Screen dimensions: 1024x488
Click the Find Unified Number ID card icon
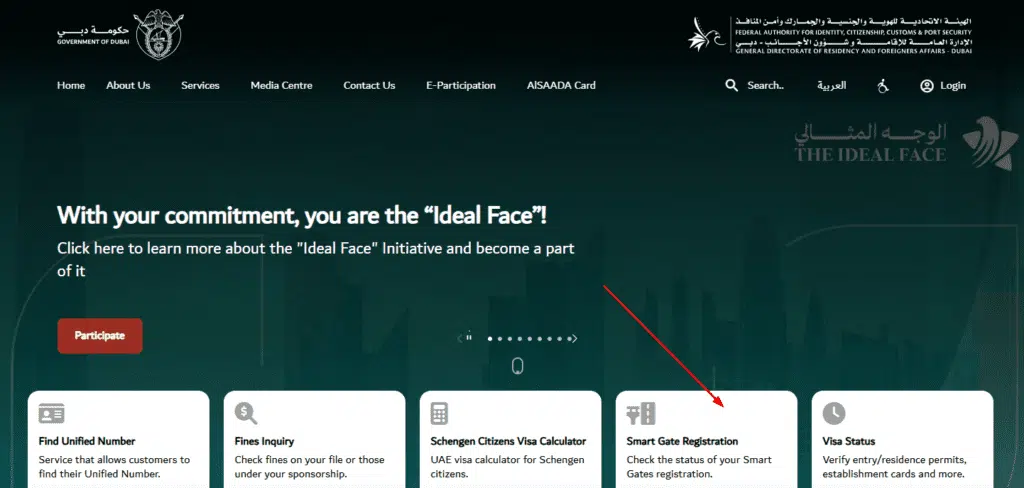[x=51, y=414]
